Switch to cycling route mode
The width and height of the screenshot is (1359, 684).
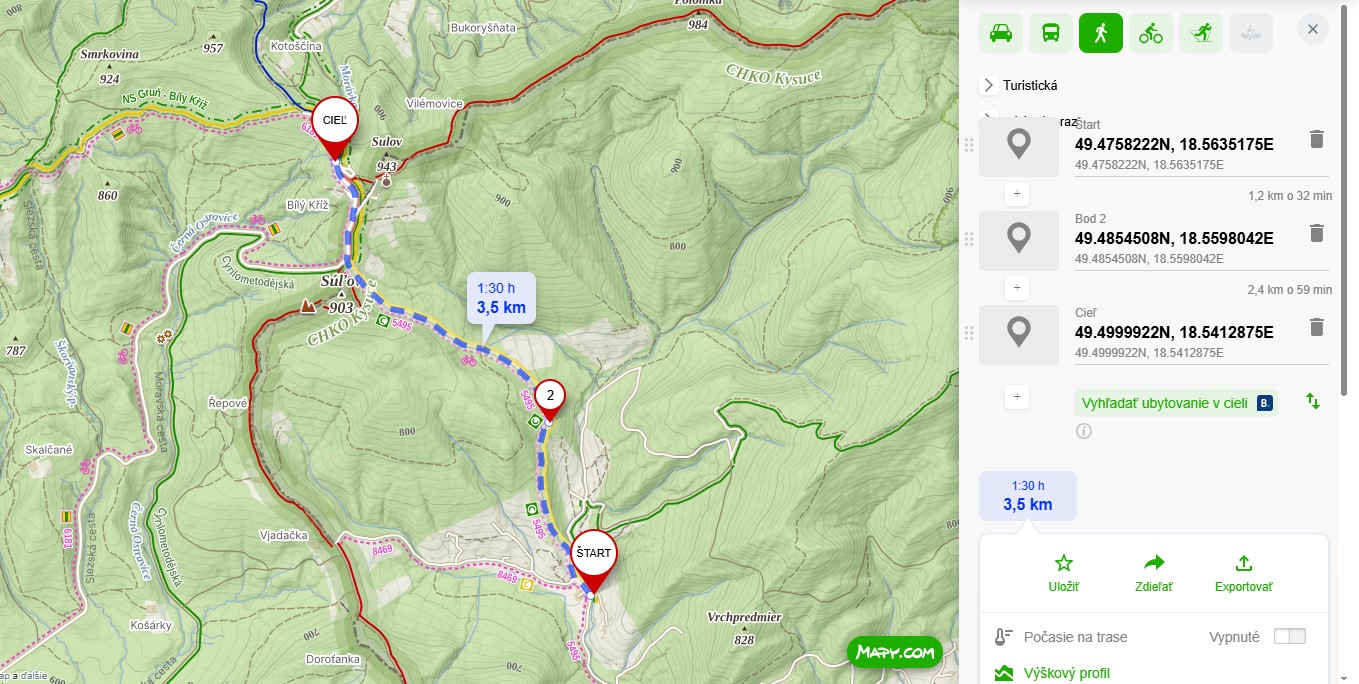pyautogui.click(x=1151, y=33)
